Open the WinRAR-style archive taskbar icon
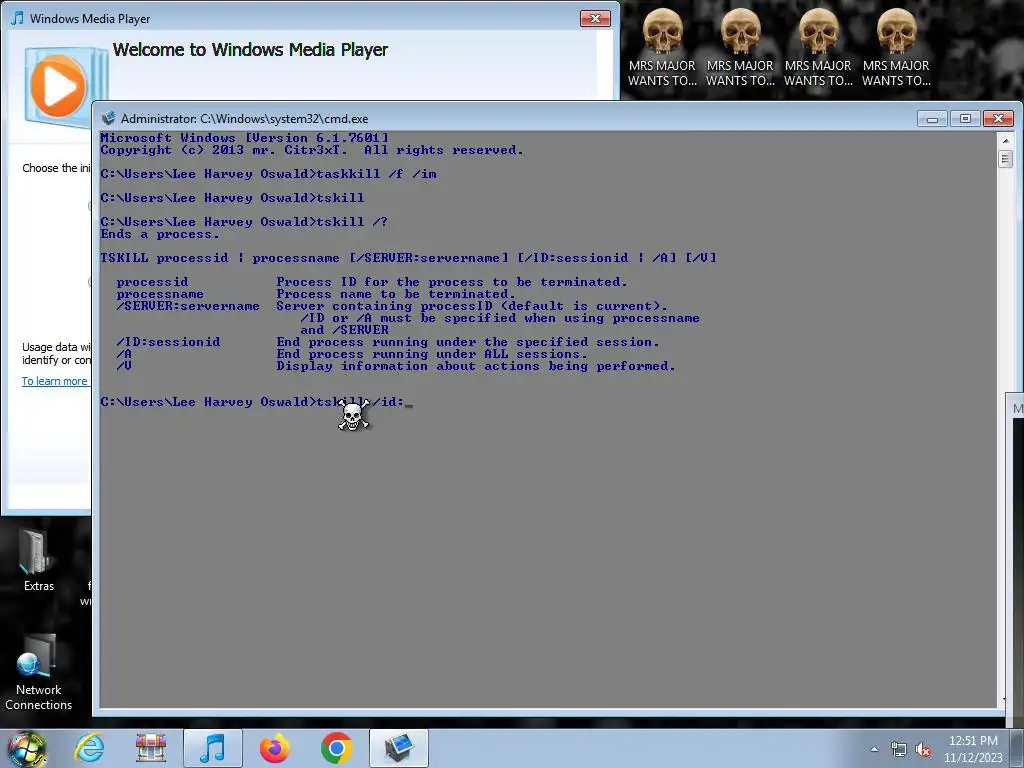Image resolution: width=1024 pixels, height=768 pixels. coord(151,748)
